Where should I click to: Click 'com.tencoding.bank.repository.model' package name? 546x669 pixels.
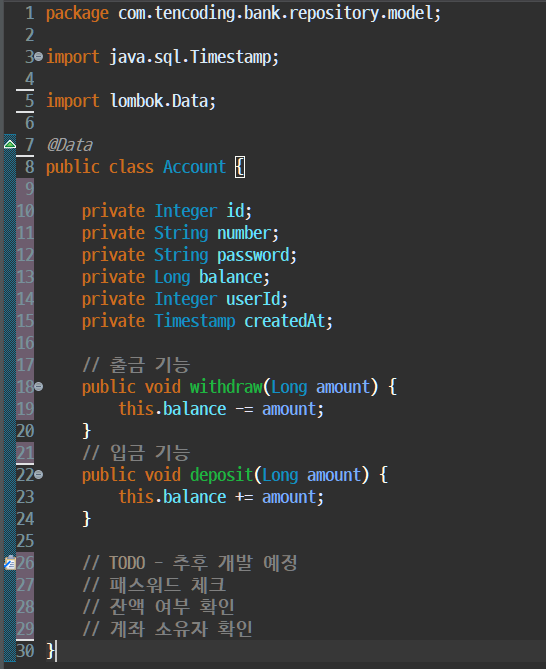pyautogui.click(x=276, y=13)
